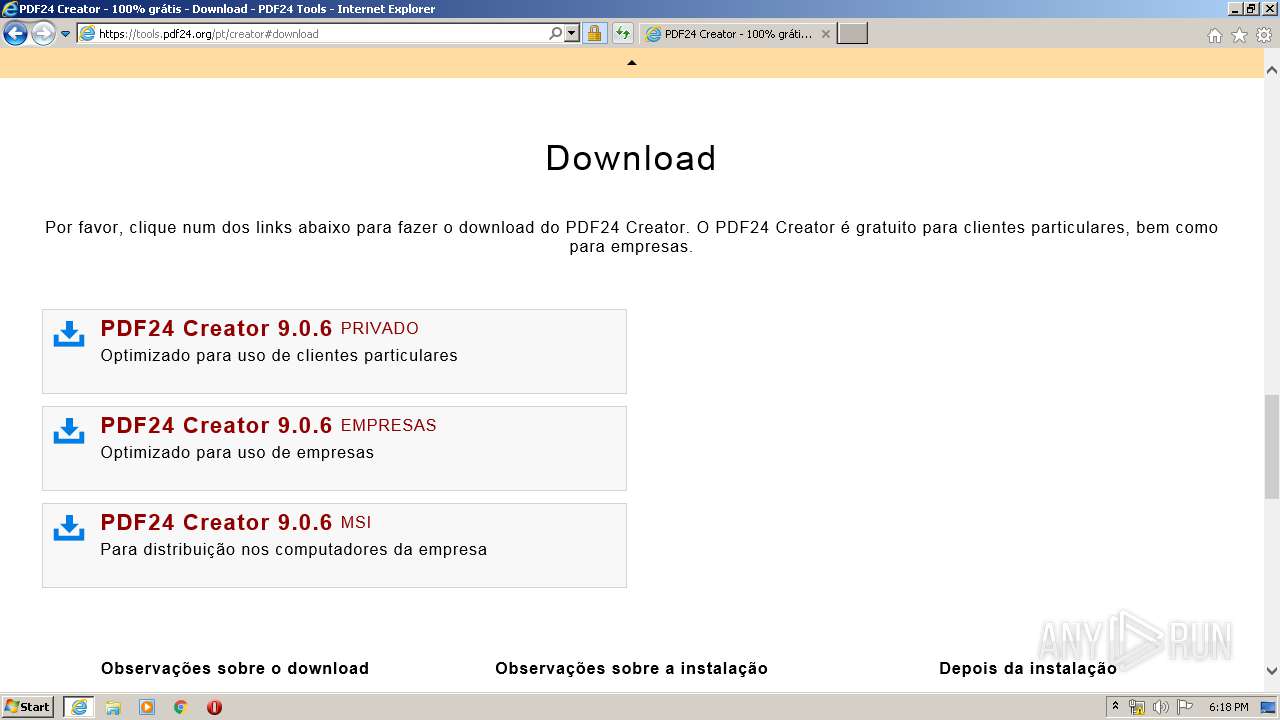Click the Download page heading
This screenshot has height=720, width=1280.
tap(631, 158)
